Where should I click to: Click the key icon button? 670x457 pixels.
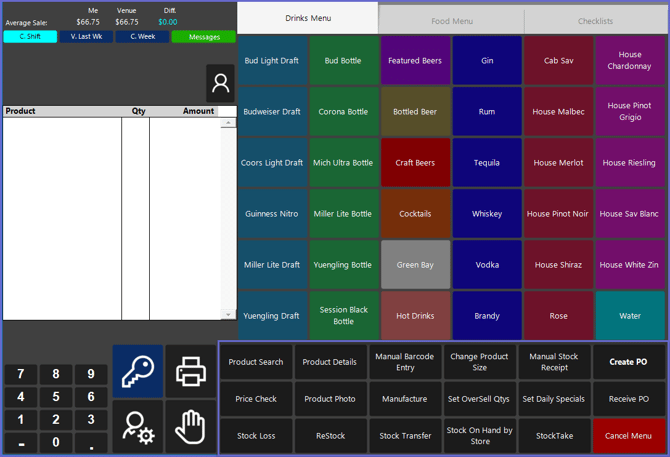(x=137, y=371)
